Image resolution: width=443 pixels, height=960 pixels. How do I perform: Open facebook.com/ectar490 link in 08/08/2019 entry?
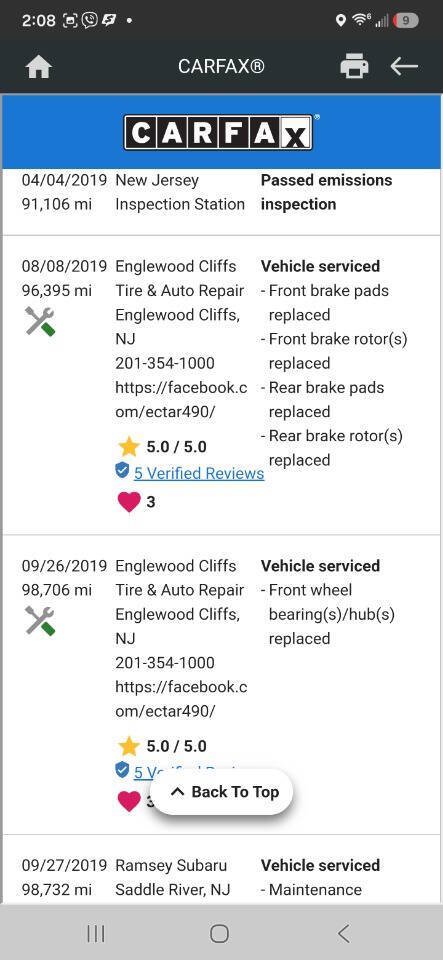click(181, 399)
